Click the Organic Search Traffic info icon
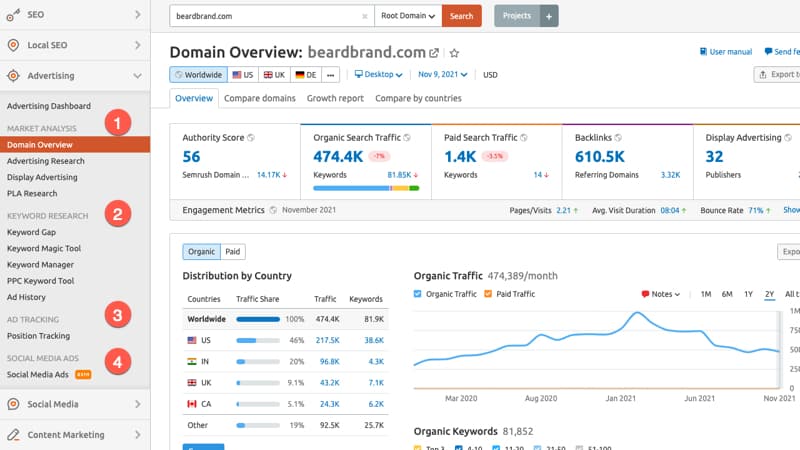This screenshot has width=800, height=450. pyautogui.click(x=407, y=138)
